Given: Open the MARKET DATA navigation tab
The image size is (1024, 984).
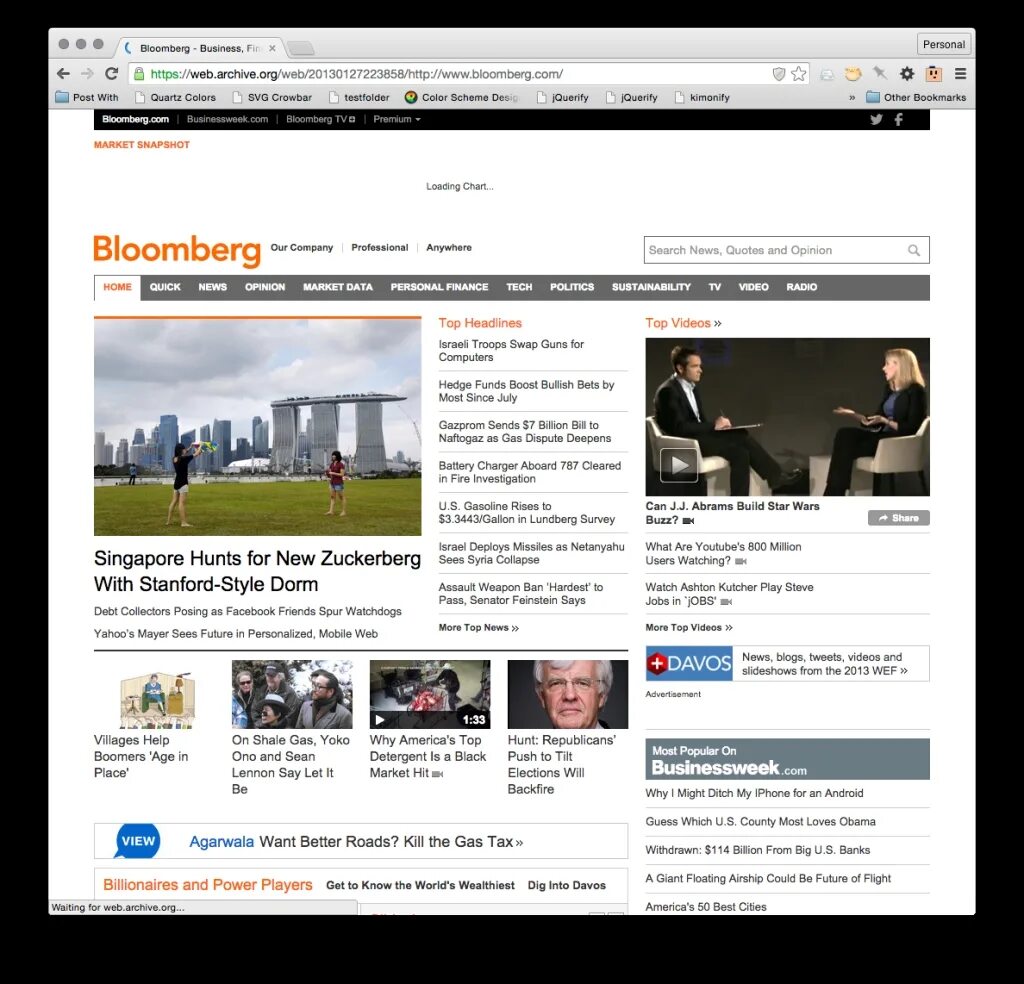Looking at the screenshot, I should (338, 287).
